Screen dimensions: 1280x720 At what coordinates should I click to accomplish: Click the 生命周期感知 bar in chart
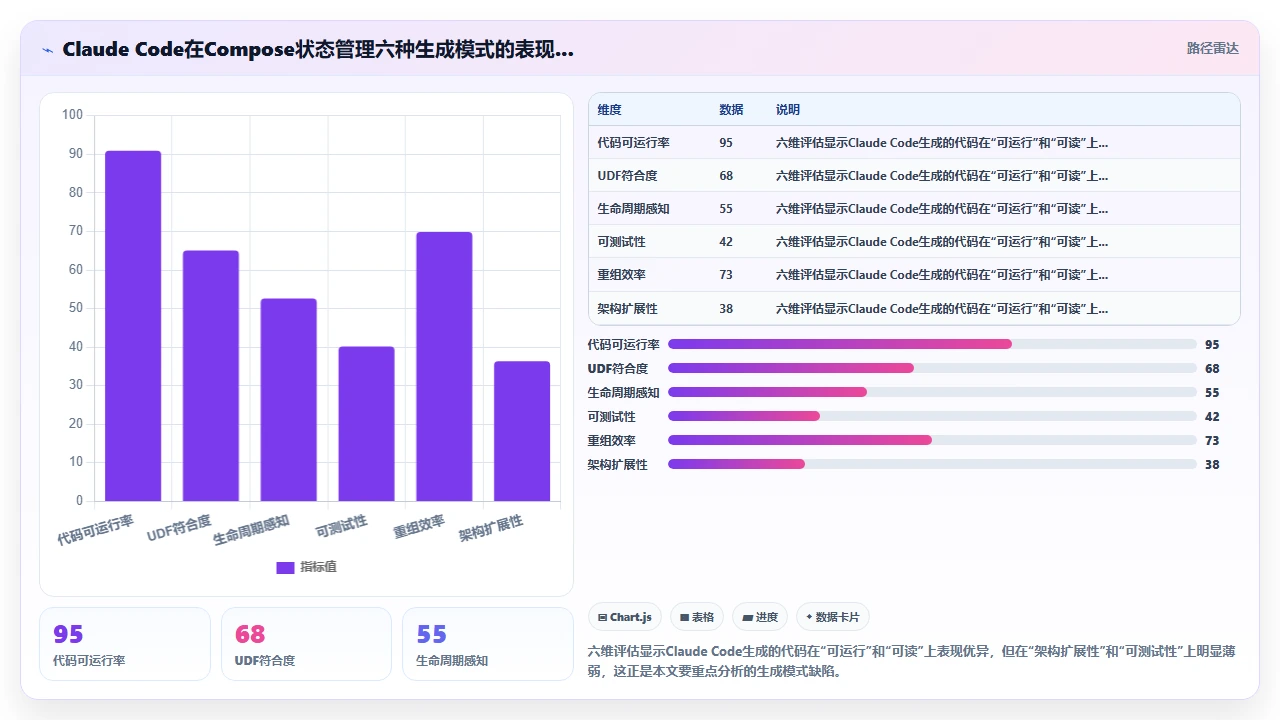point(289,400)
